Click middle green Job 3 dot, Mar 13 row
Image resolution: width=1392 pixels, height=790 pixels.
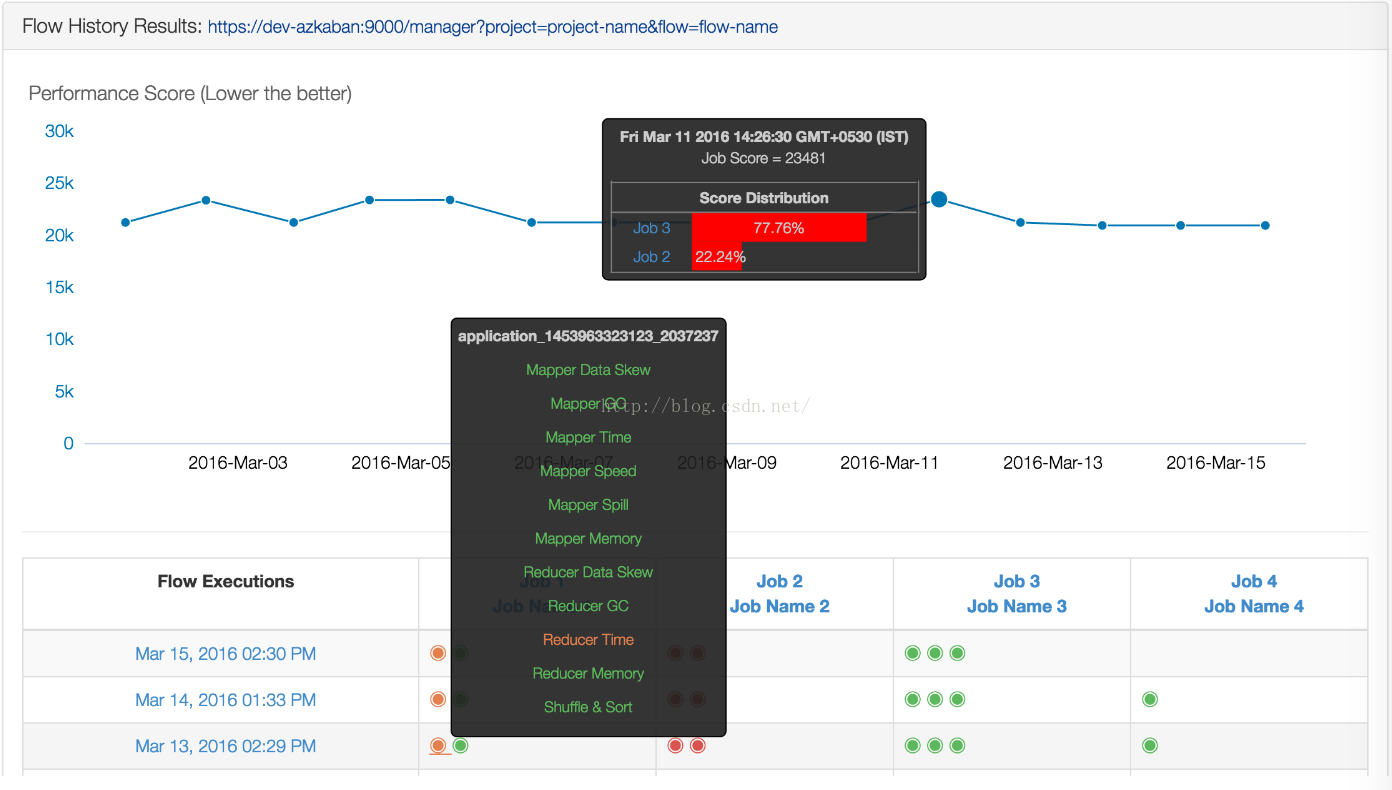pyautogui.click(x=935, y=745)
